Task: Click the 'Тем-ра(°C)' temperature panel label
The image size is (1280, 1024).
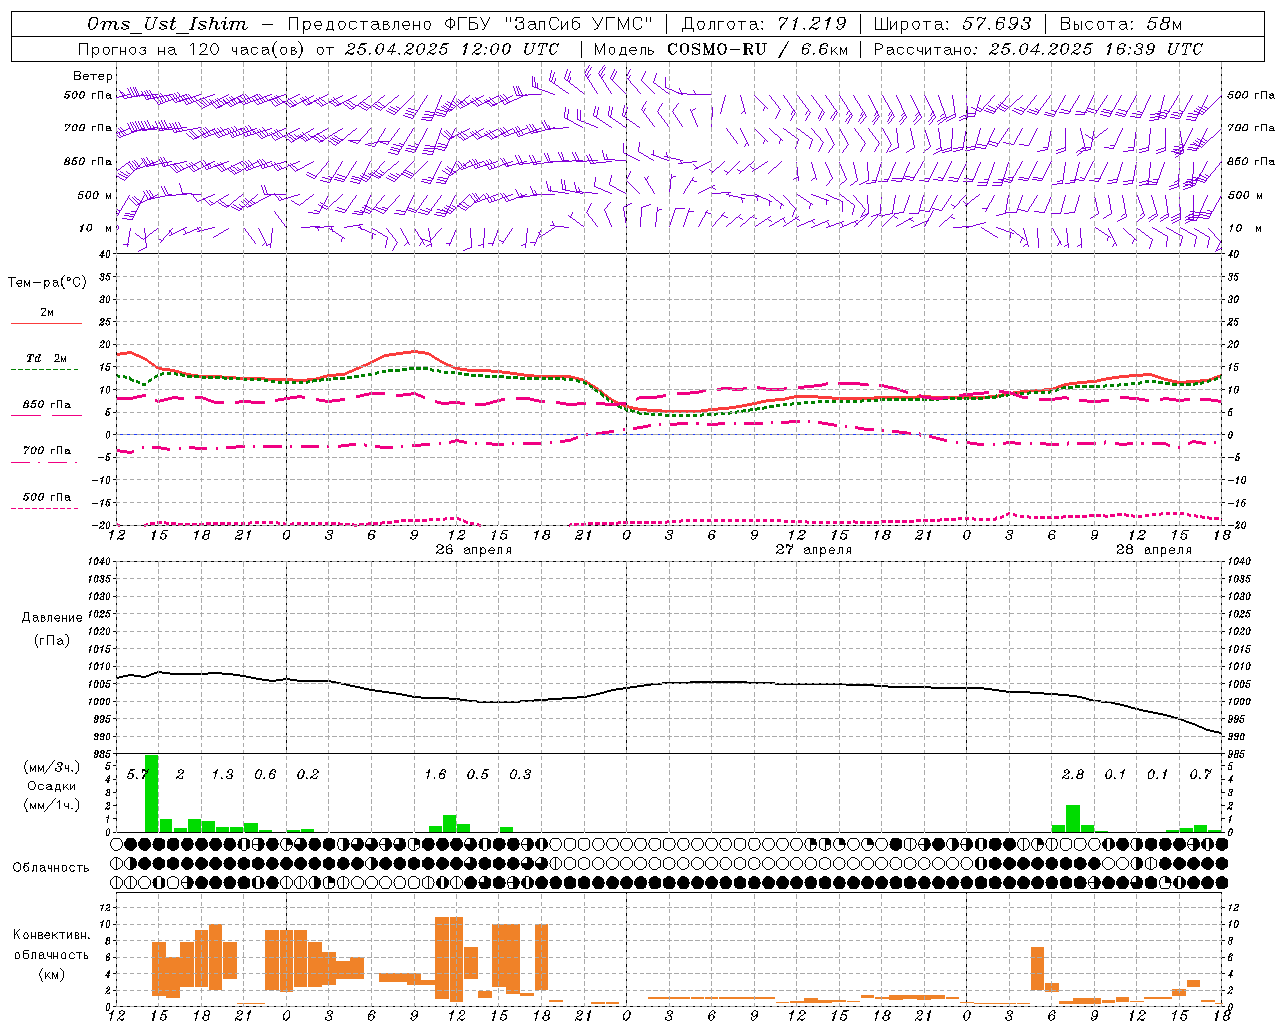Action: [47, 283]
